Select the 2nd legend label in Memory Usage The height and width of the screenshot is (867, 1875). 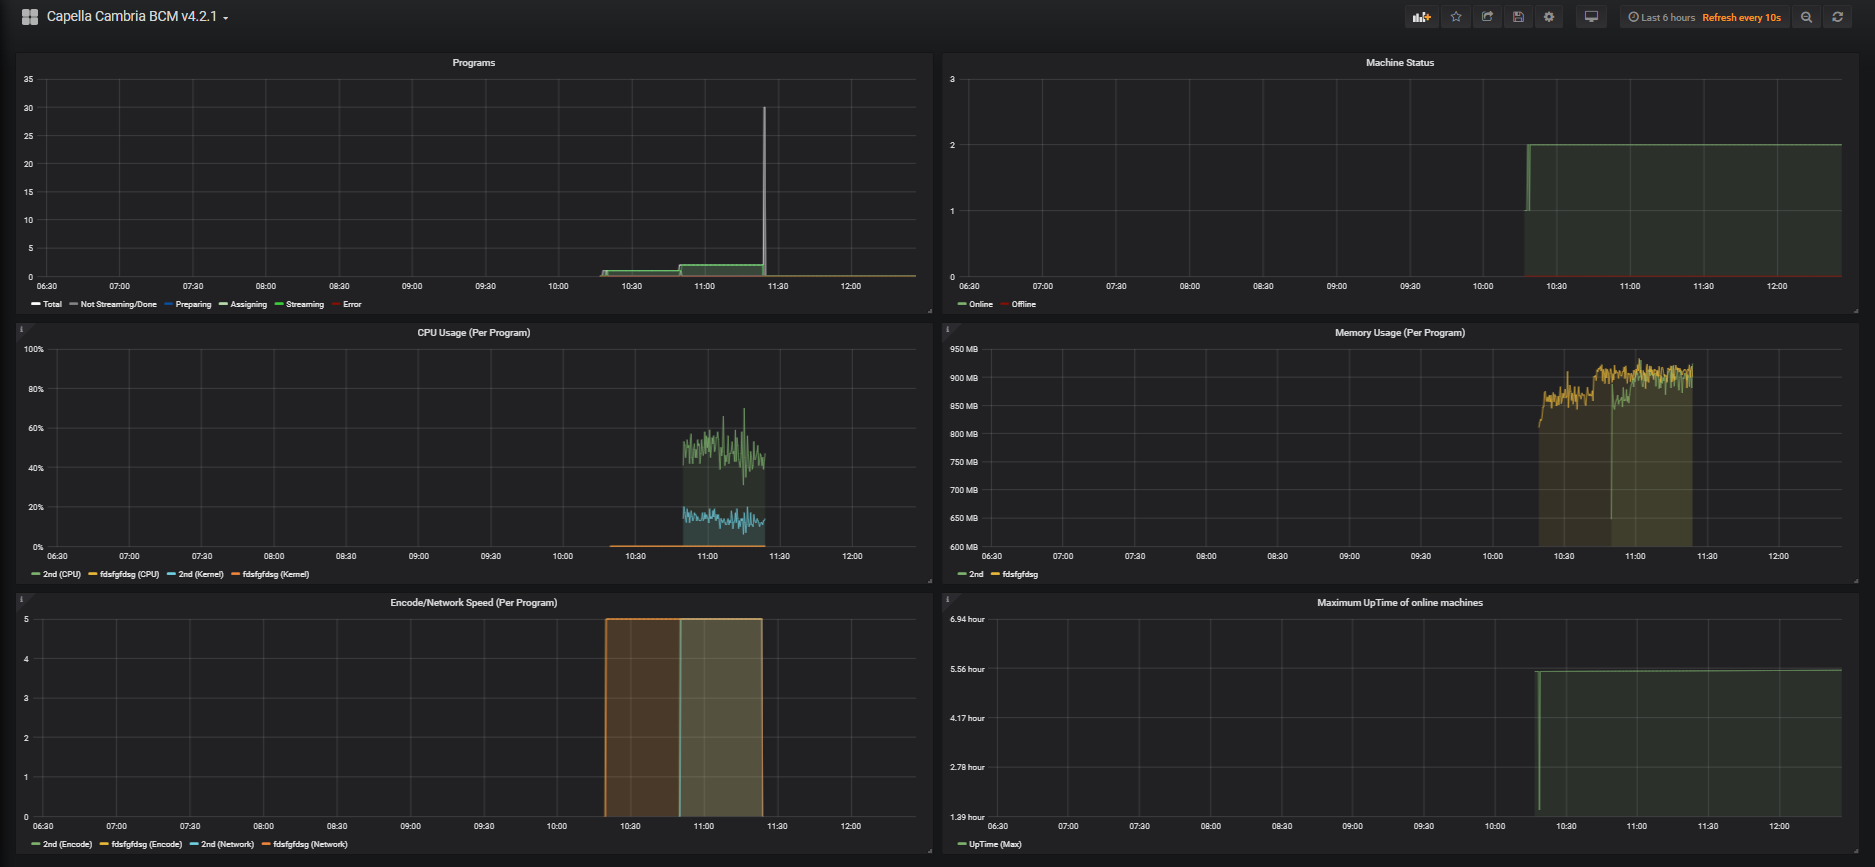pos(976,574)
